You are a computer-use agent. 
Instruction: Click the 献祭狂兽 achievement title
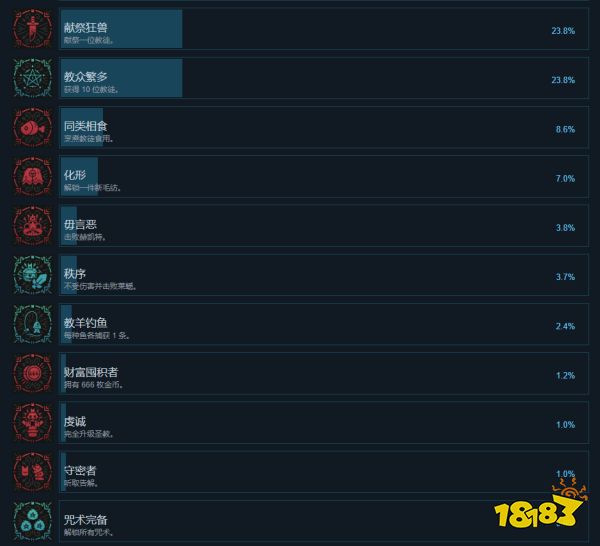(85, 28)
